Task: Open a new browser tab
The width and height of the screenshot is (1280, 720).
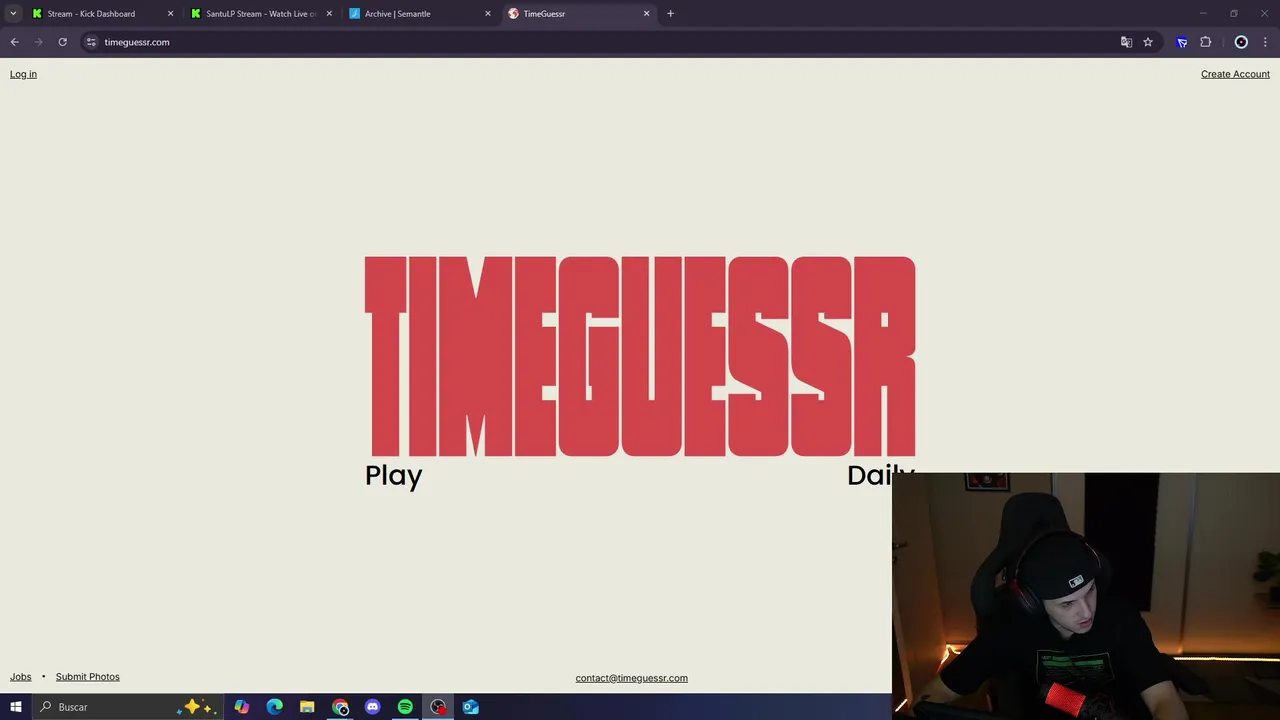Action: coord(670,14)
